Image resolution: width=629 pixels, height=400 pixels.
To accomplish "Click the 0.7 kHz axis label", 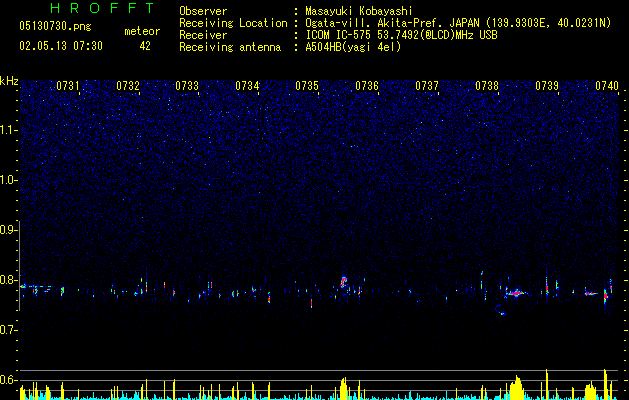I will click(x=9, y=330).
